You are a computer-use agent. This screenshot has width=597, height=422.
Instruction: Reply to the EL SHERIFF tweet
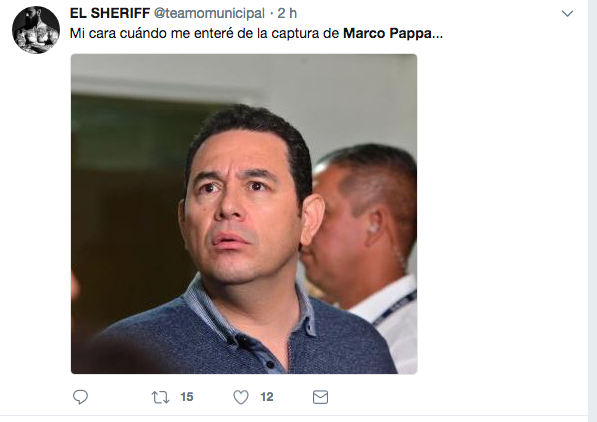click(x=80, y=397)
